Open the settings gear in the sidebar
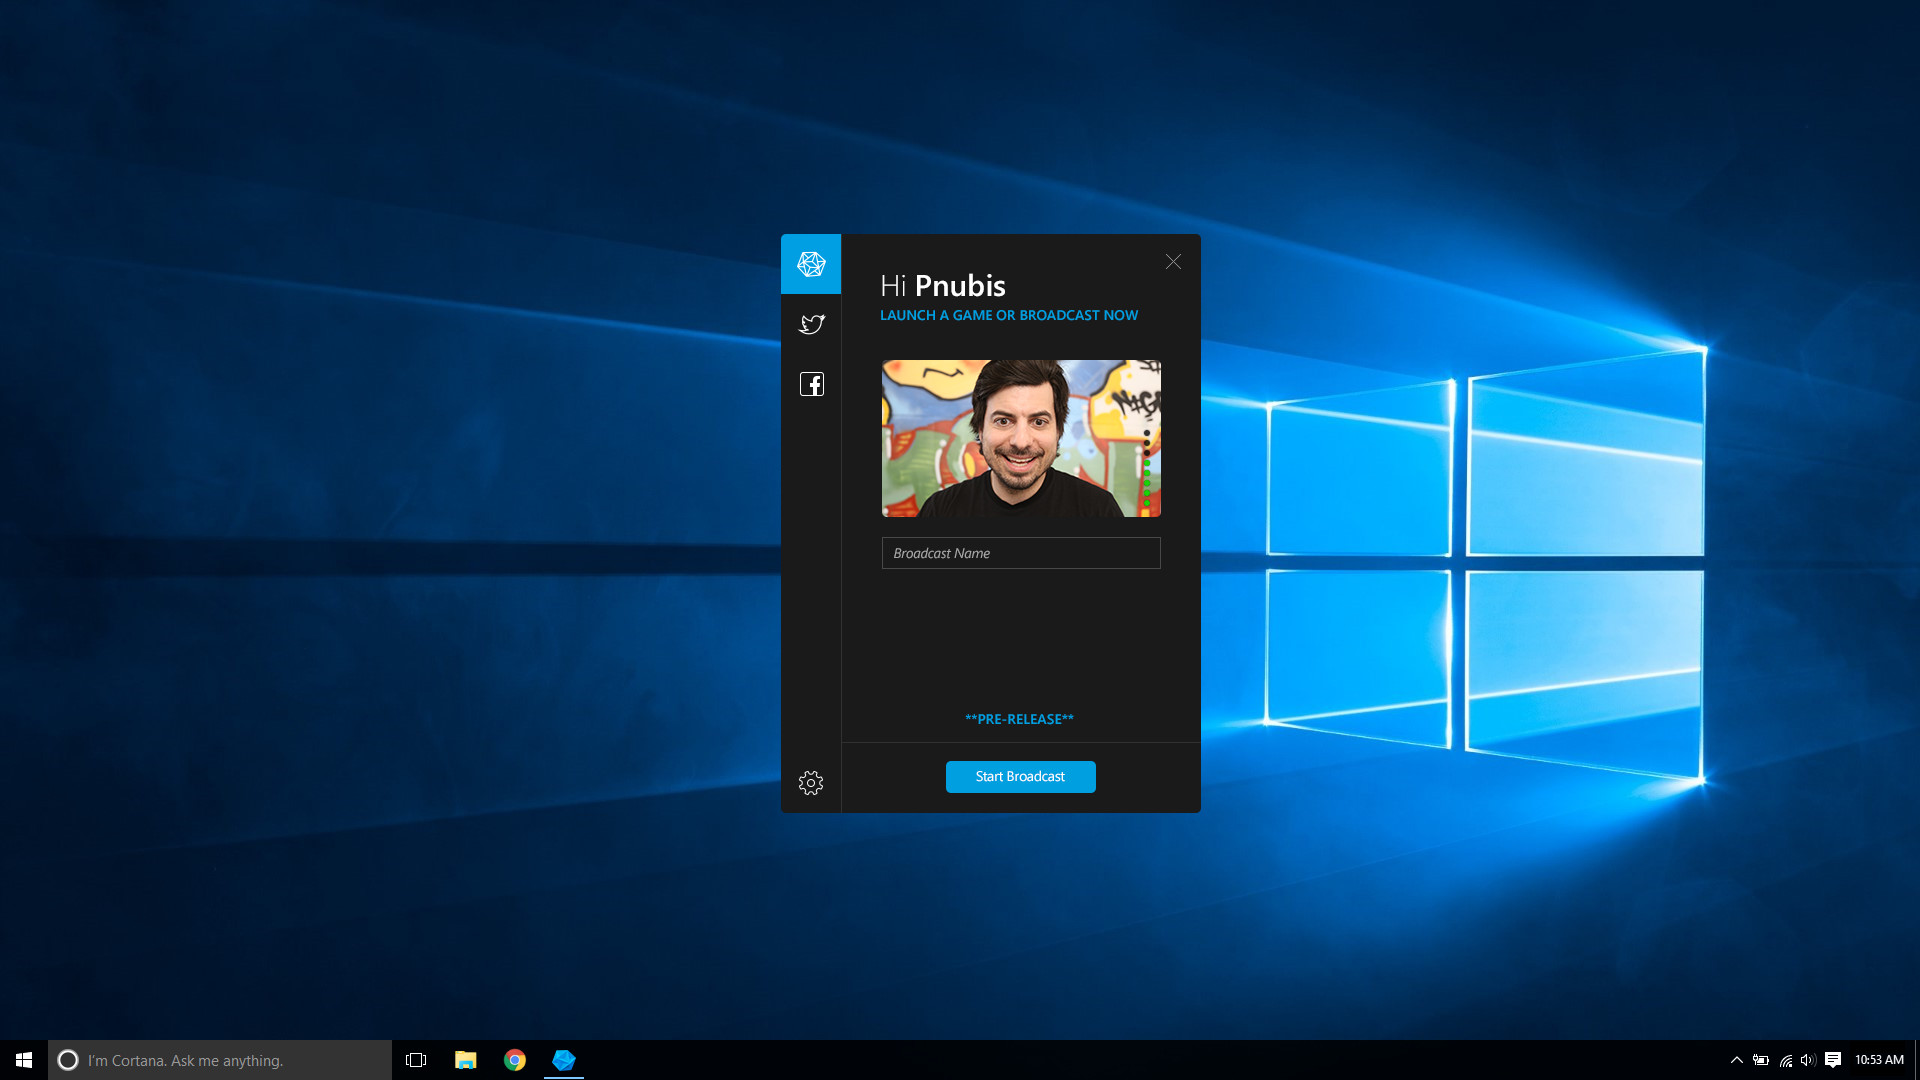 click(811, 782)
